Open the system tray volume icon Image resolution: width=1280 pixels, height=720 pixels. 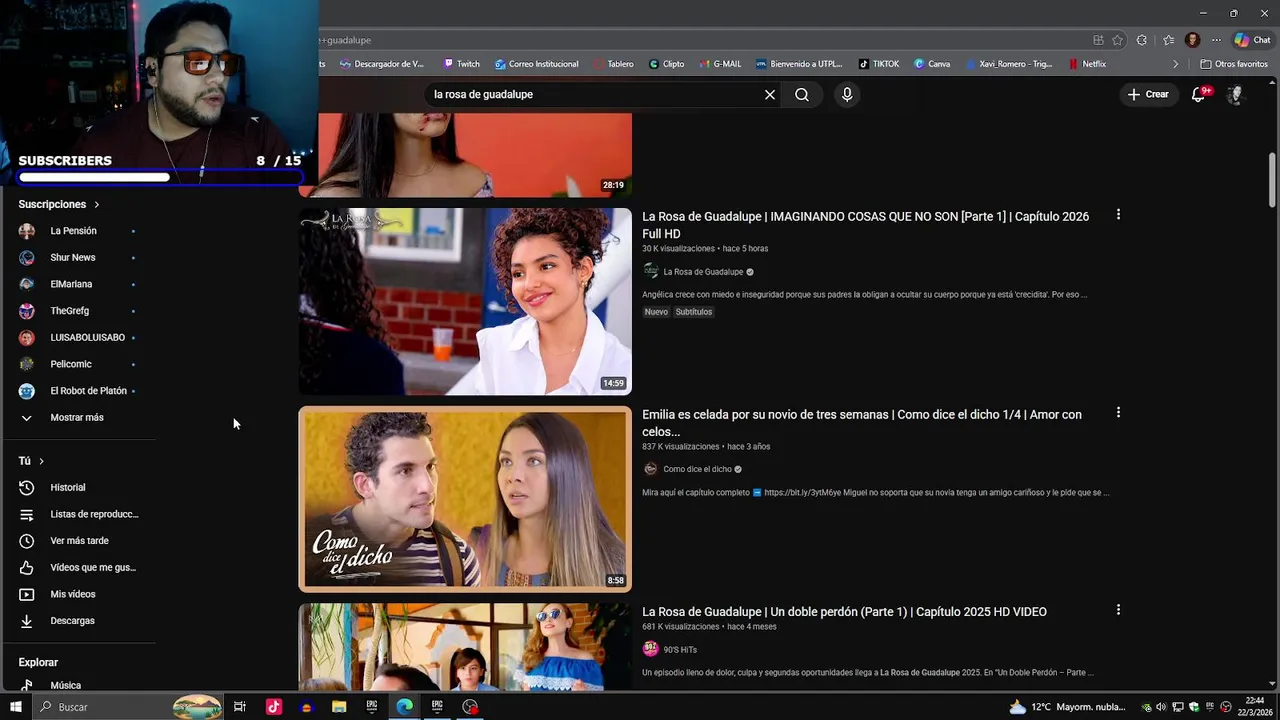(1161, 707)
